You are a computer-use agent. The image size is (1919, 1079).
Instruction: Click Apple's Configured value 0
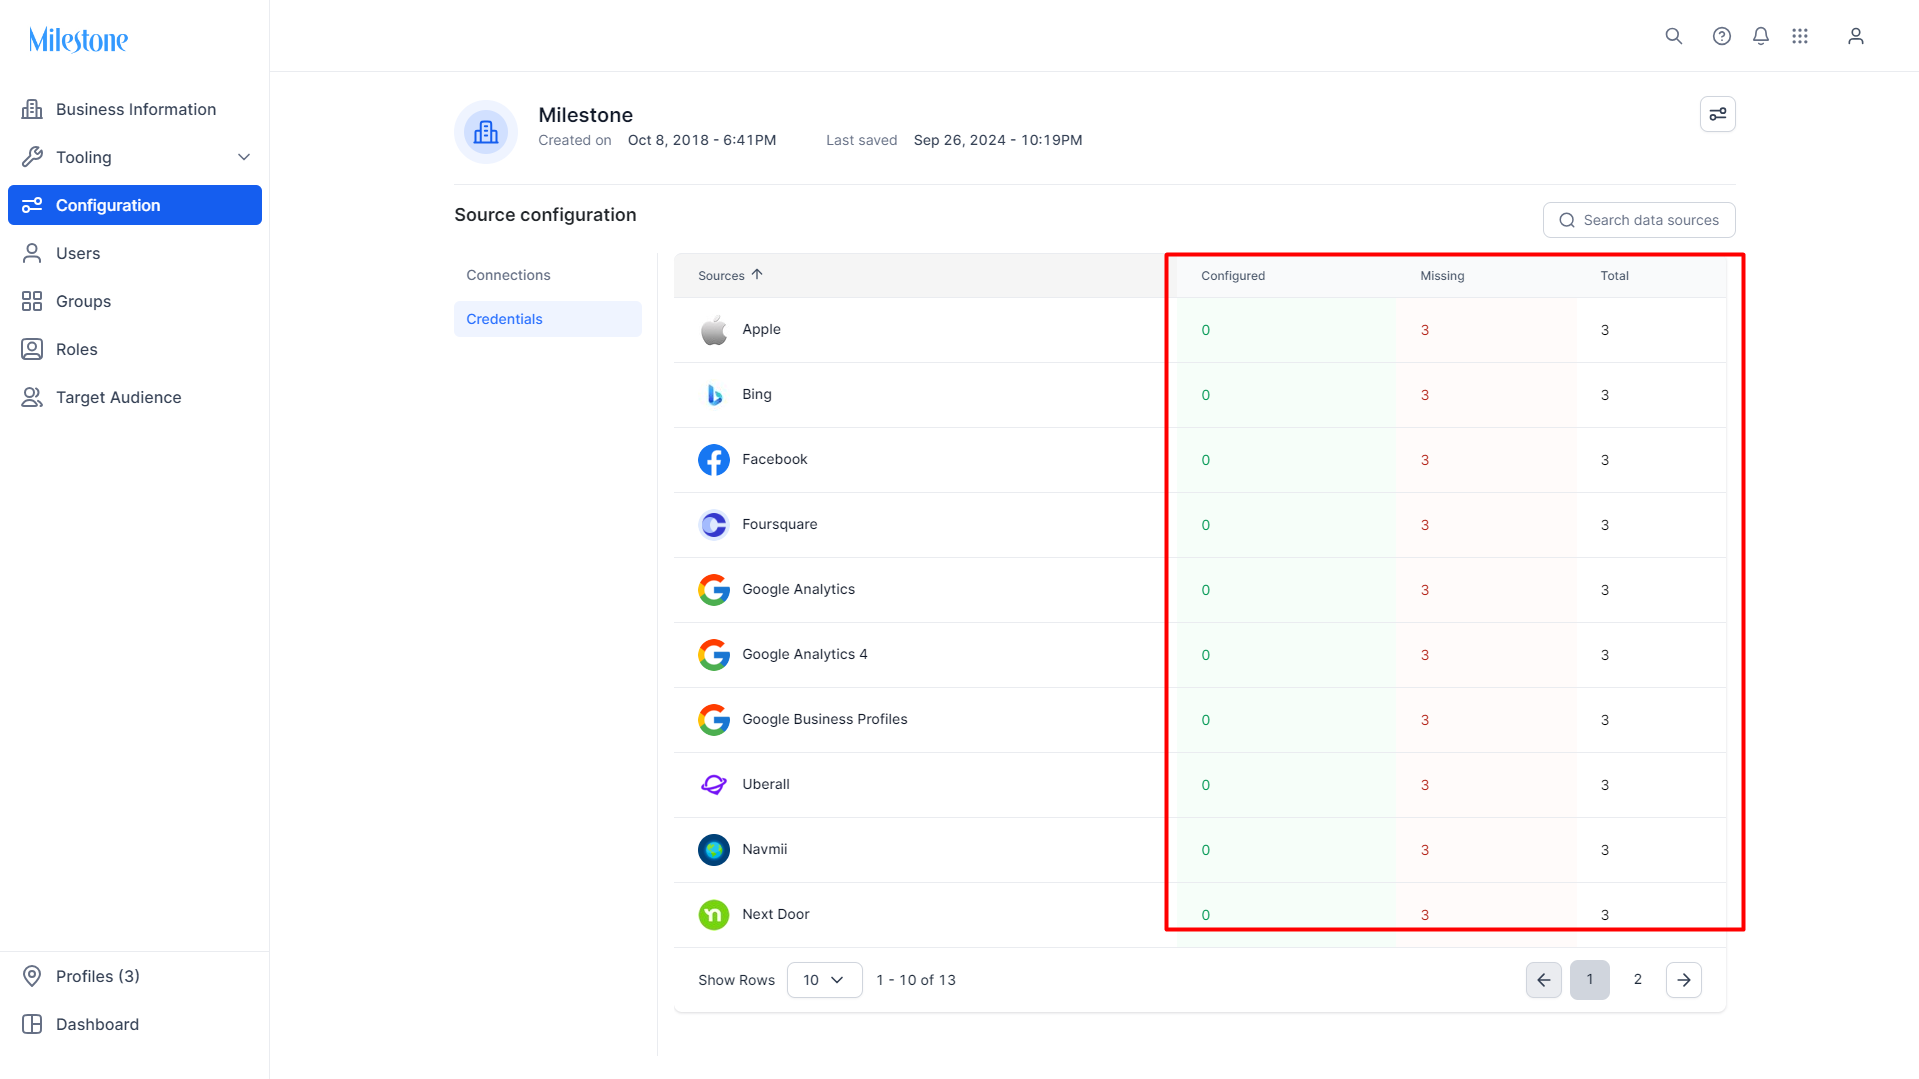tap(1205, 330)
